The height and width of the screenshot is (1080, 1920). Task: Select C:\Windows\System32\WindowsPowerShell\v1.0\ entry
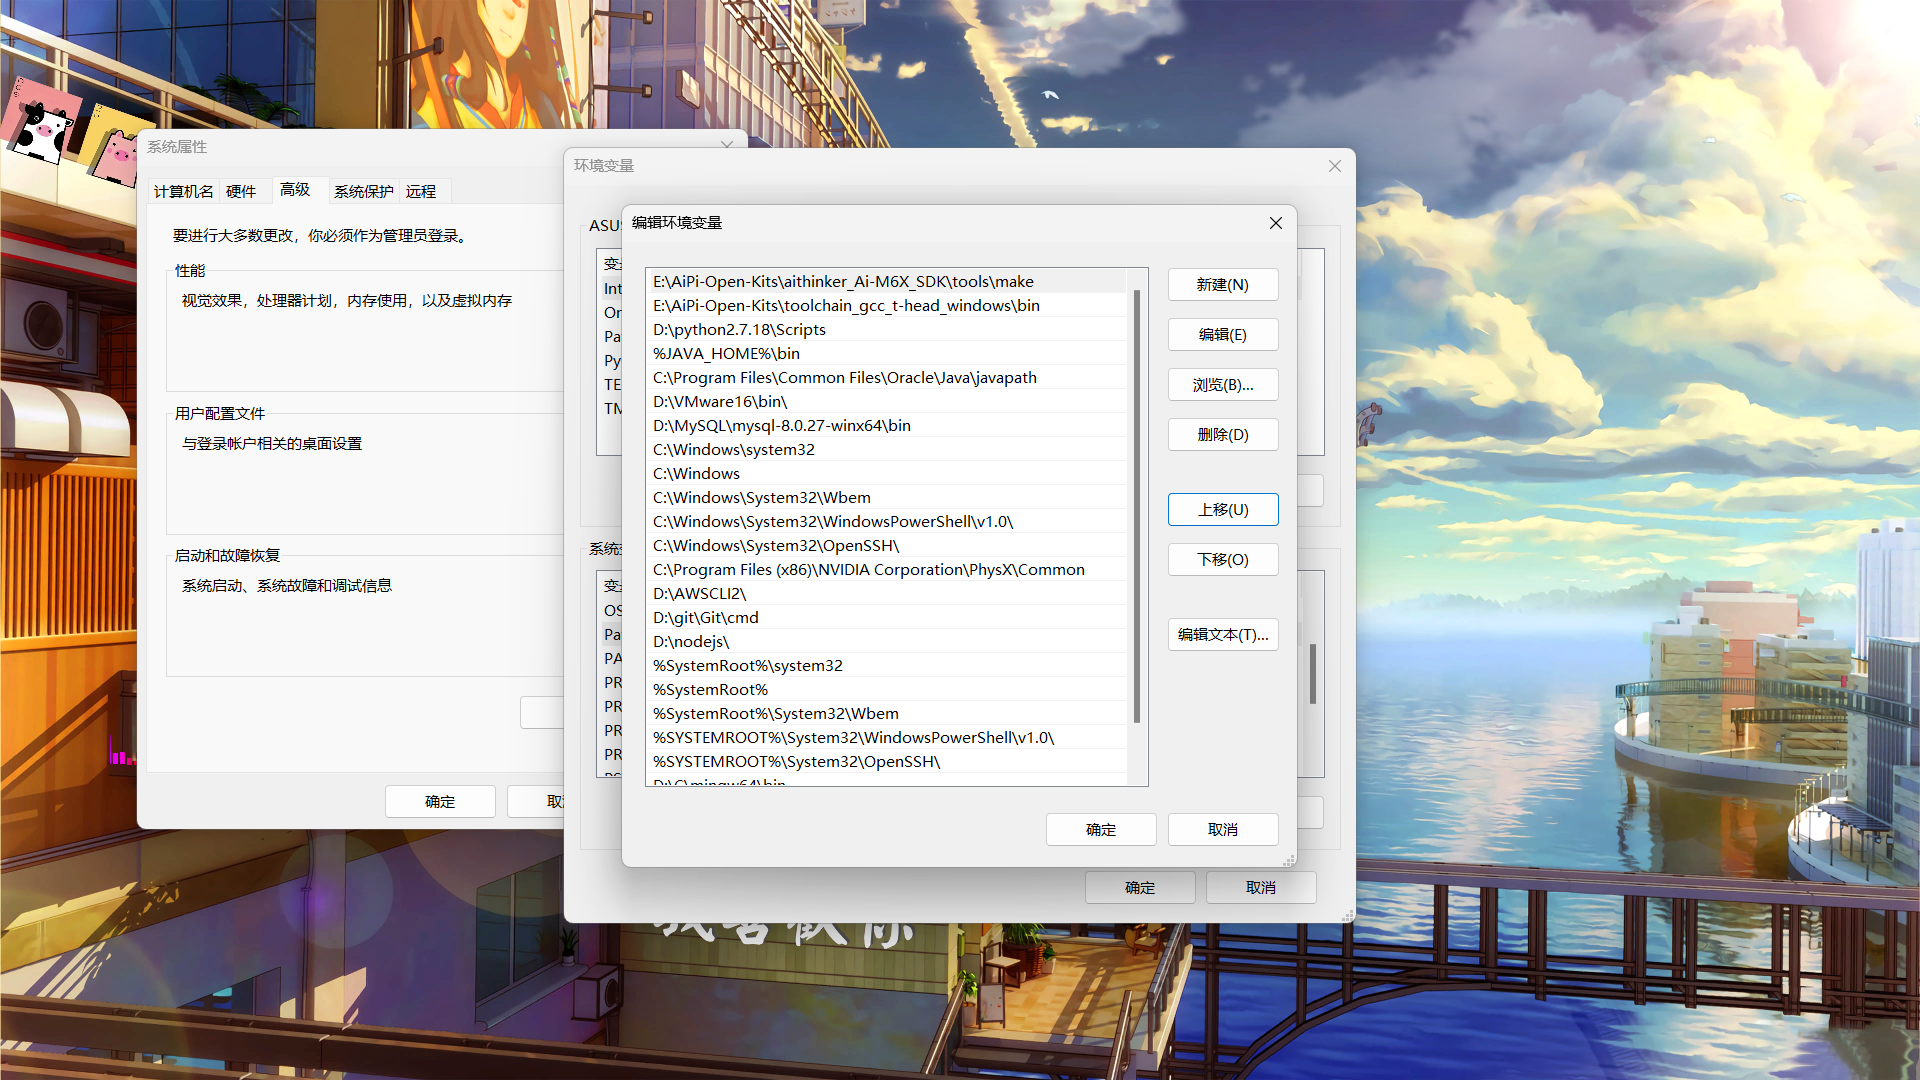(x=886, y=522)
